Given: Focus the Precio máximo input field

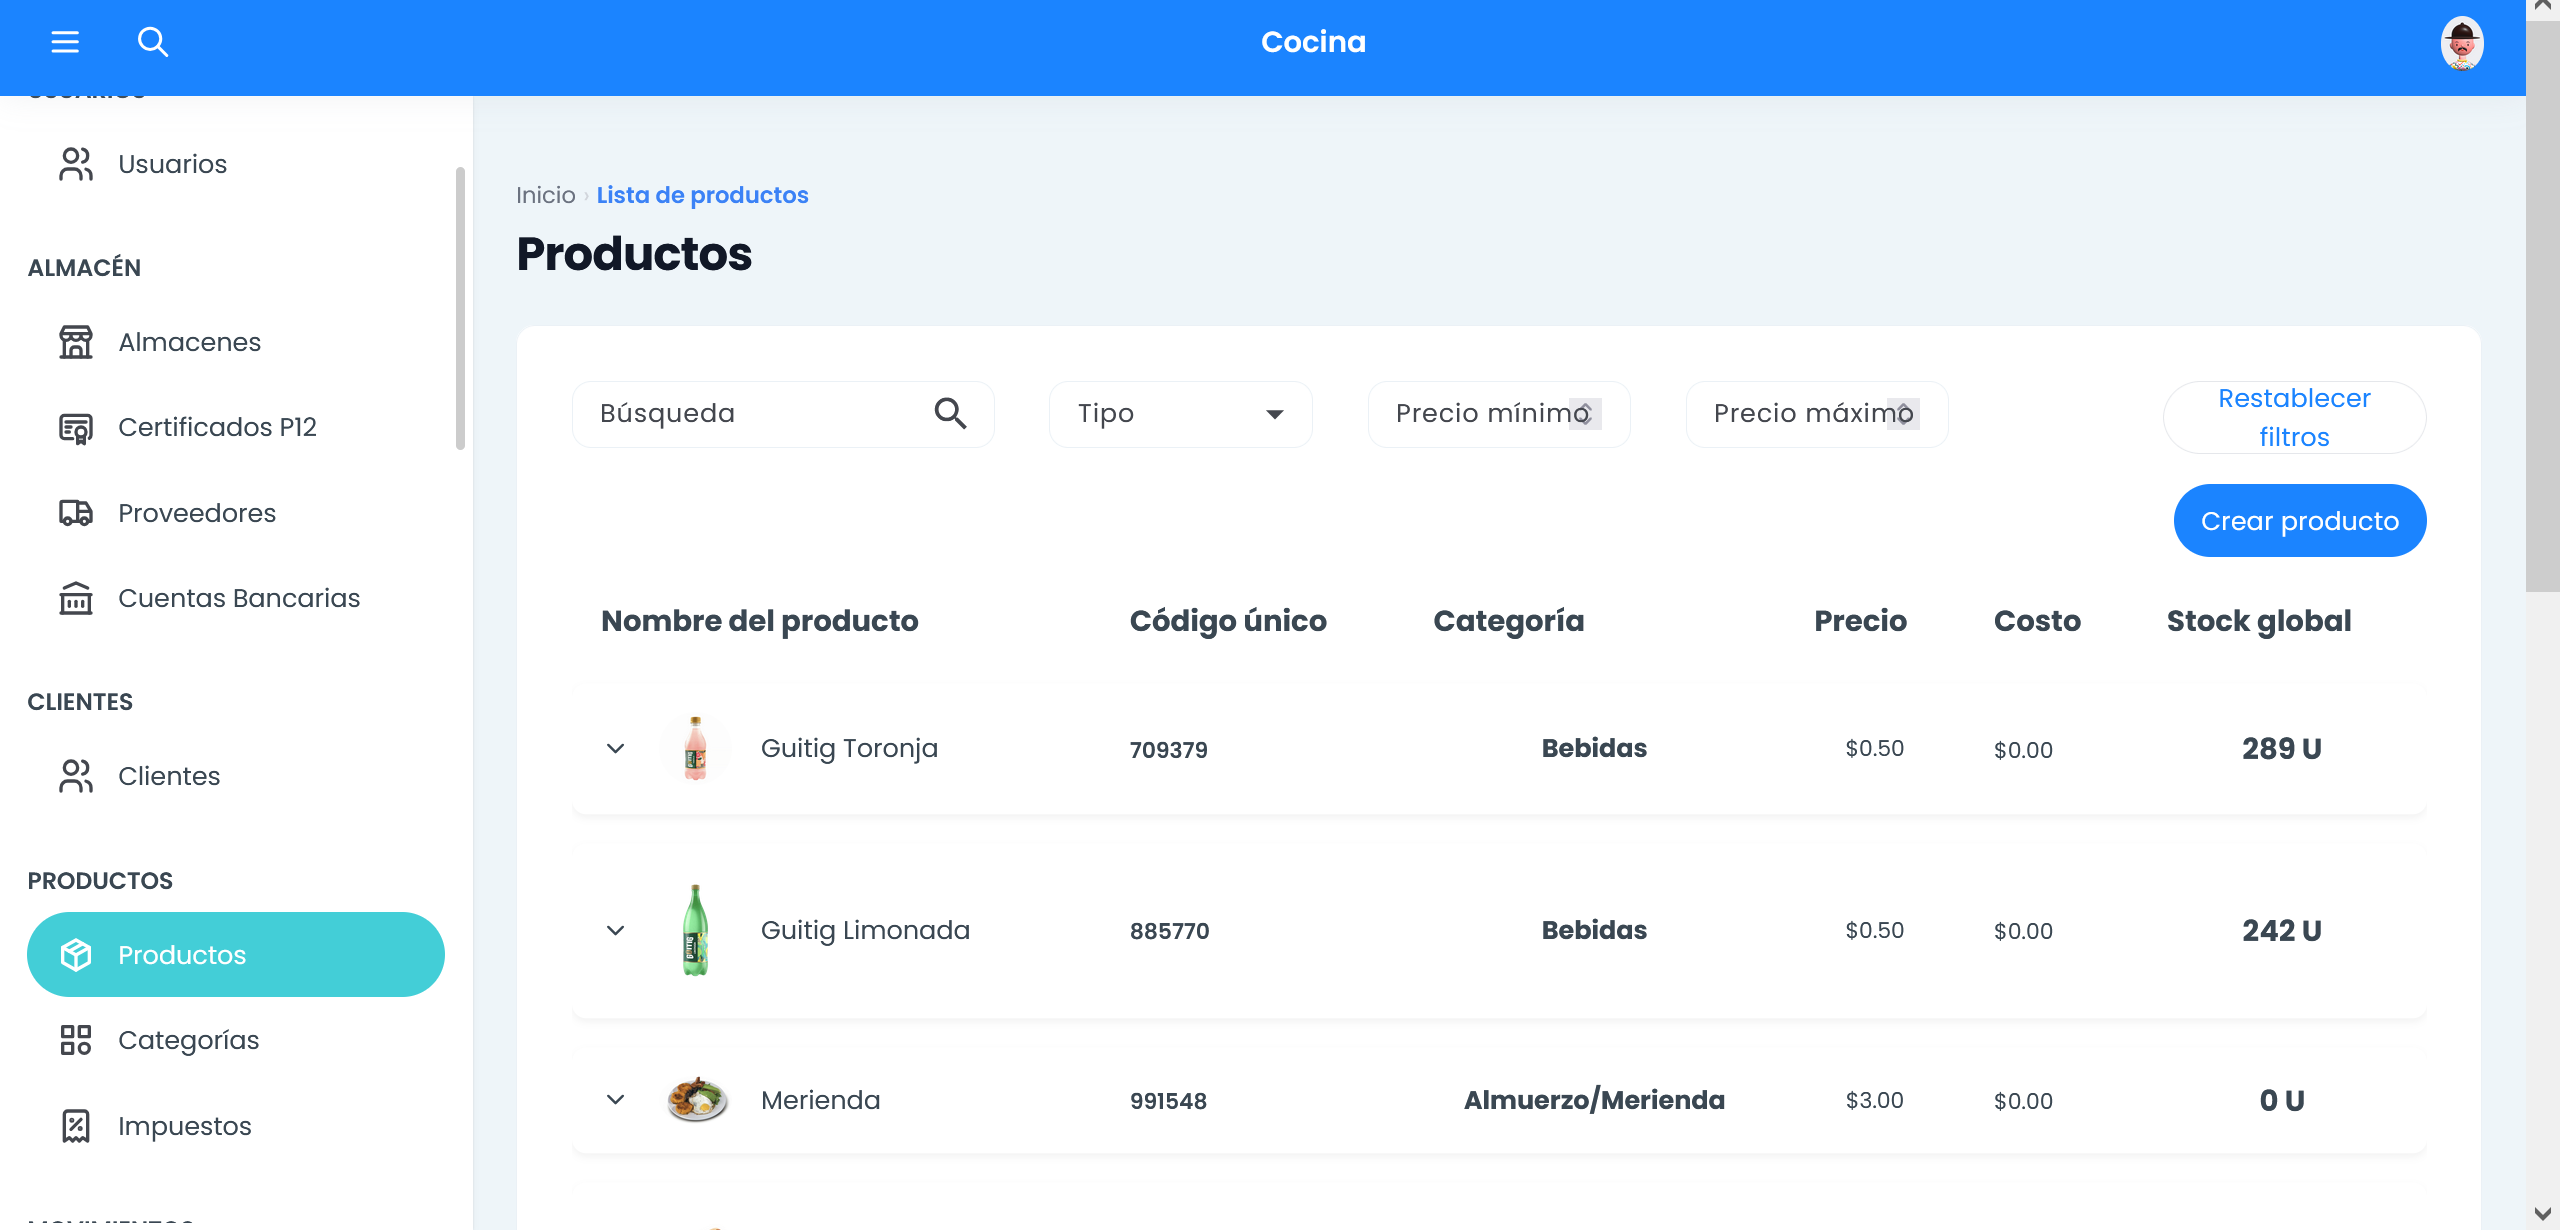Looking at the screenshot, I should (x=1816, y=414).
